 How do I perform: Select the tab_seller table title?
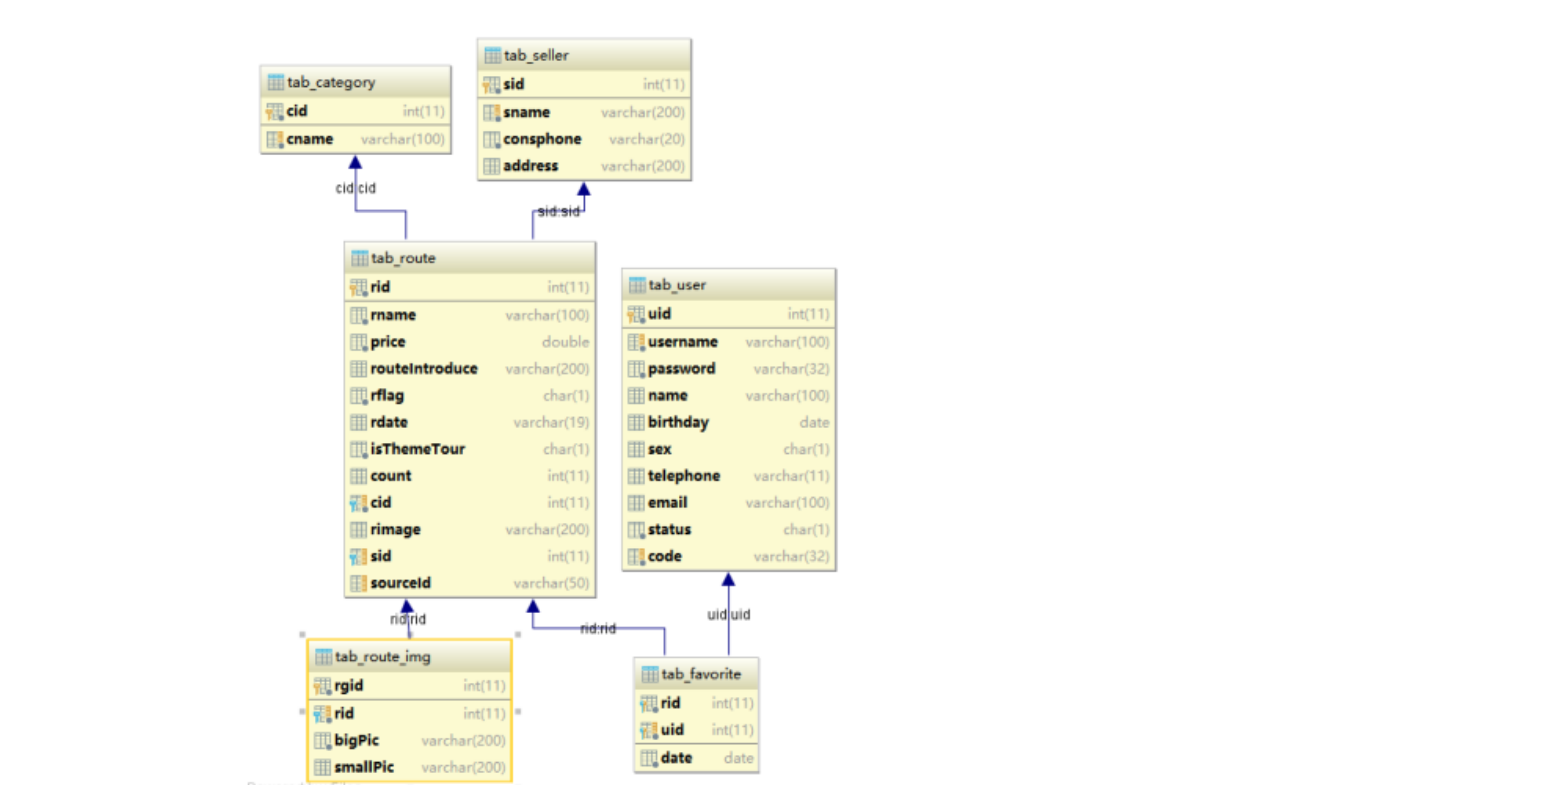536,55
